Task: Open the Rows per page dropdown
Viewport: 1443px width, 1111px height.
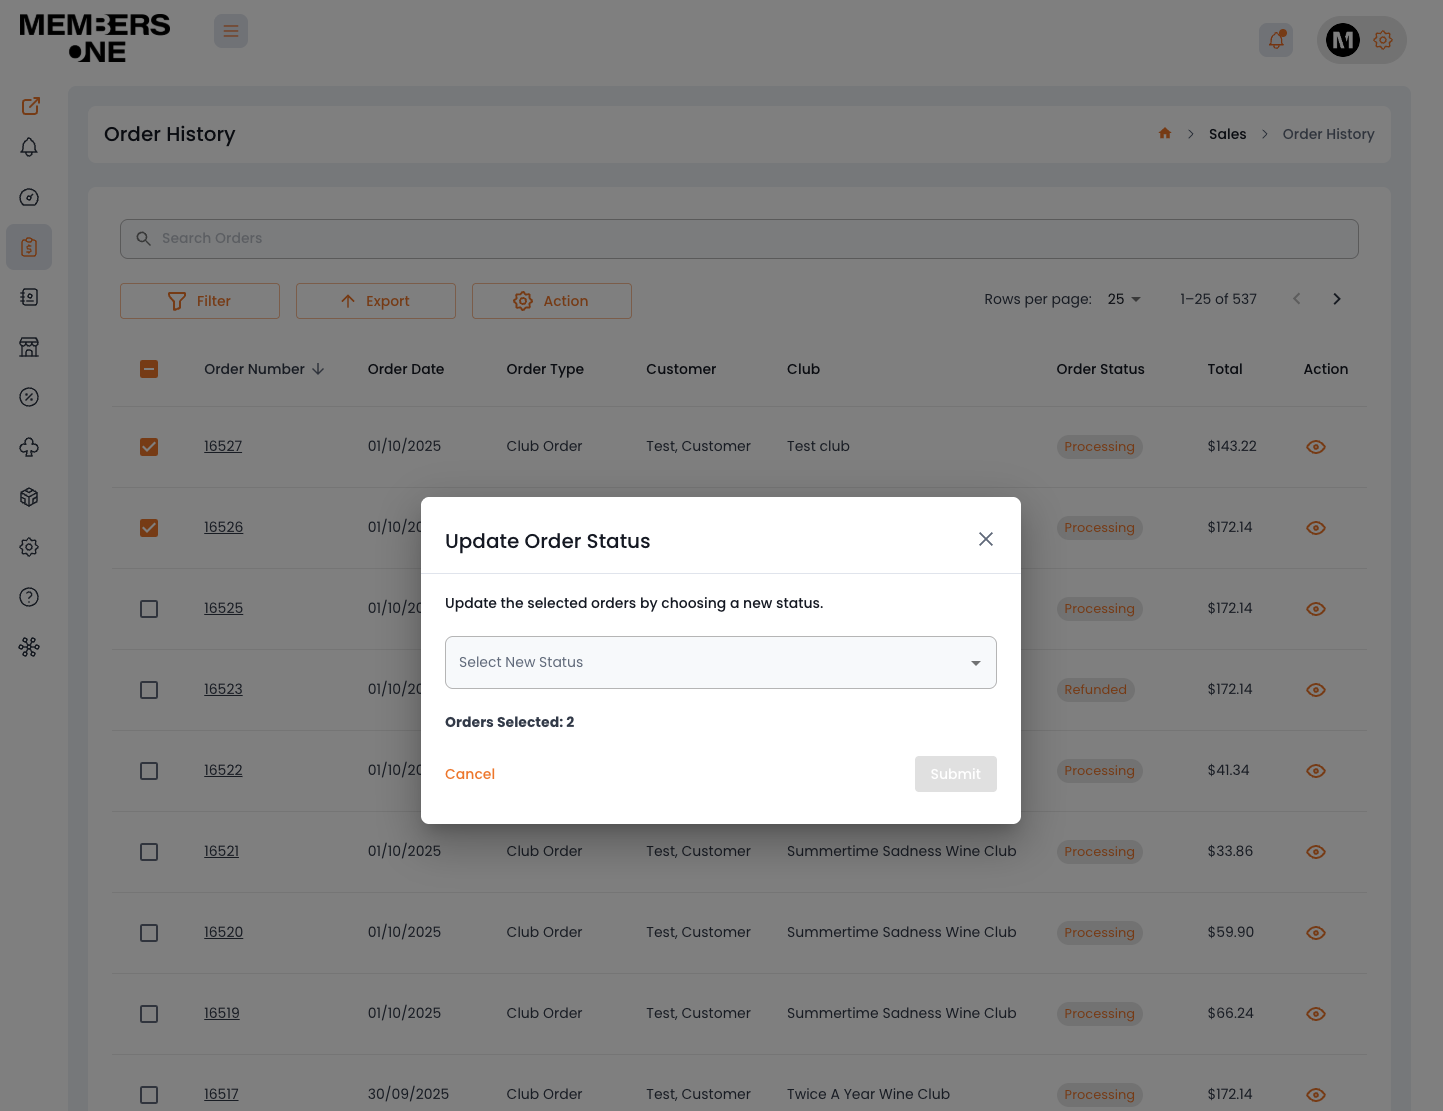Action: pos(1124,299)
